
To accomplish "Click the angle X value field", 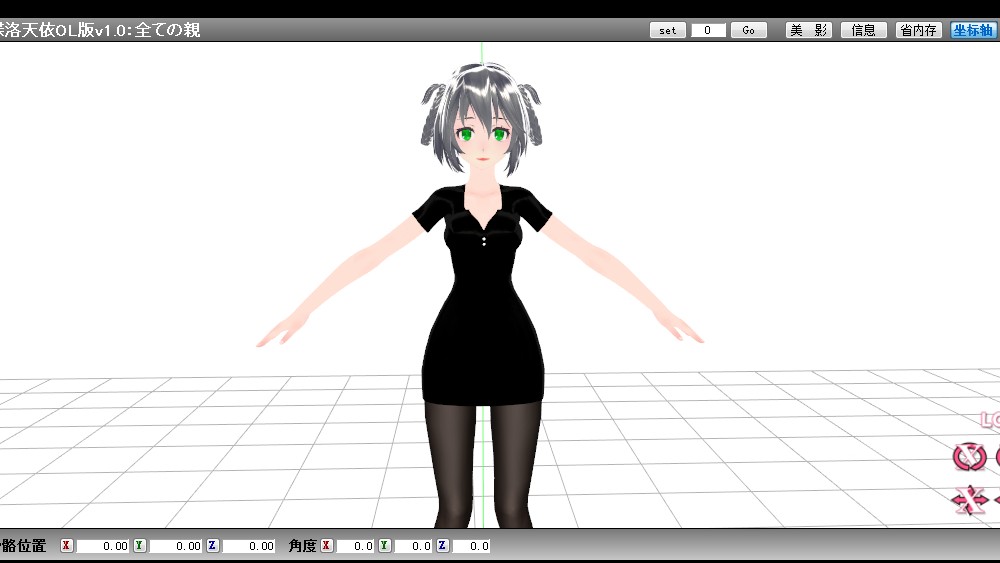I will click(356, 546).
